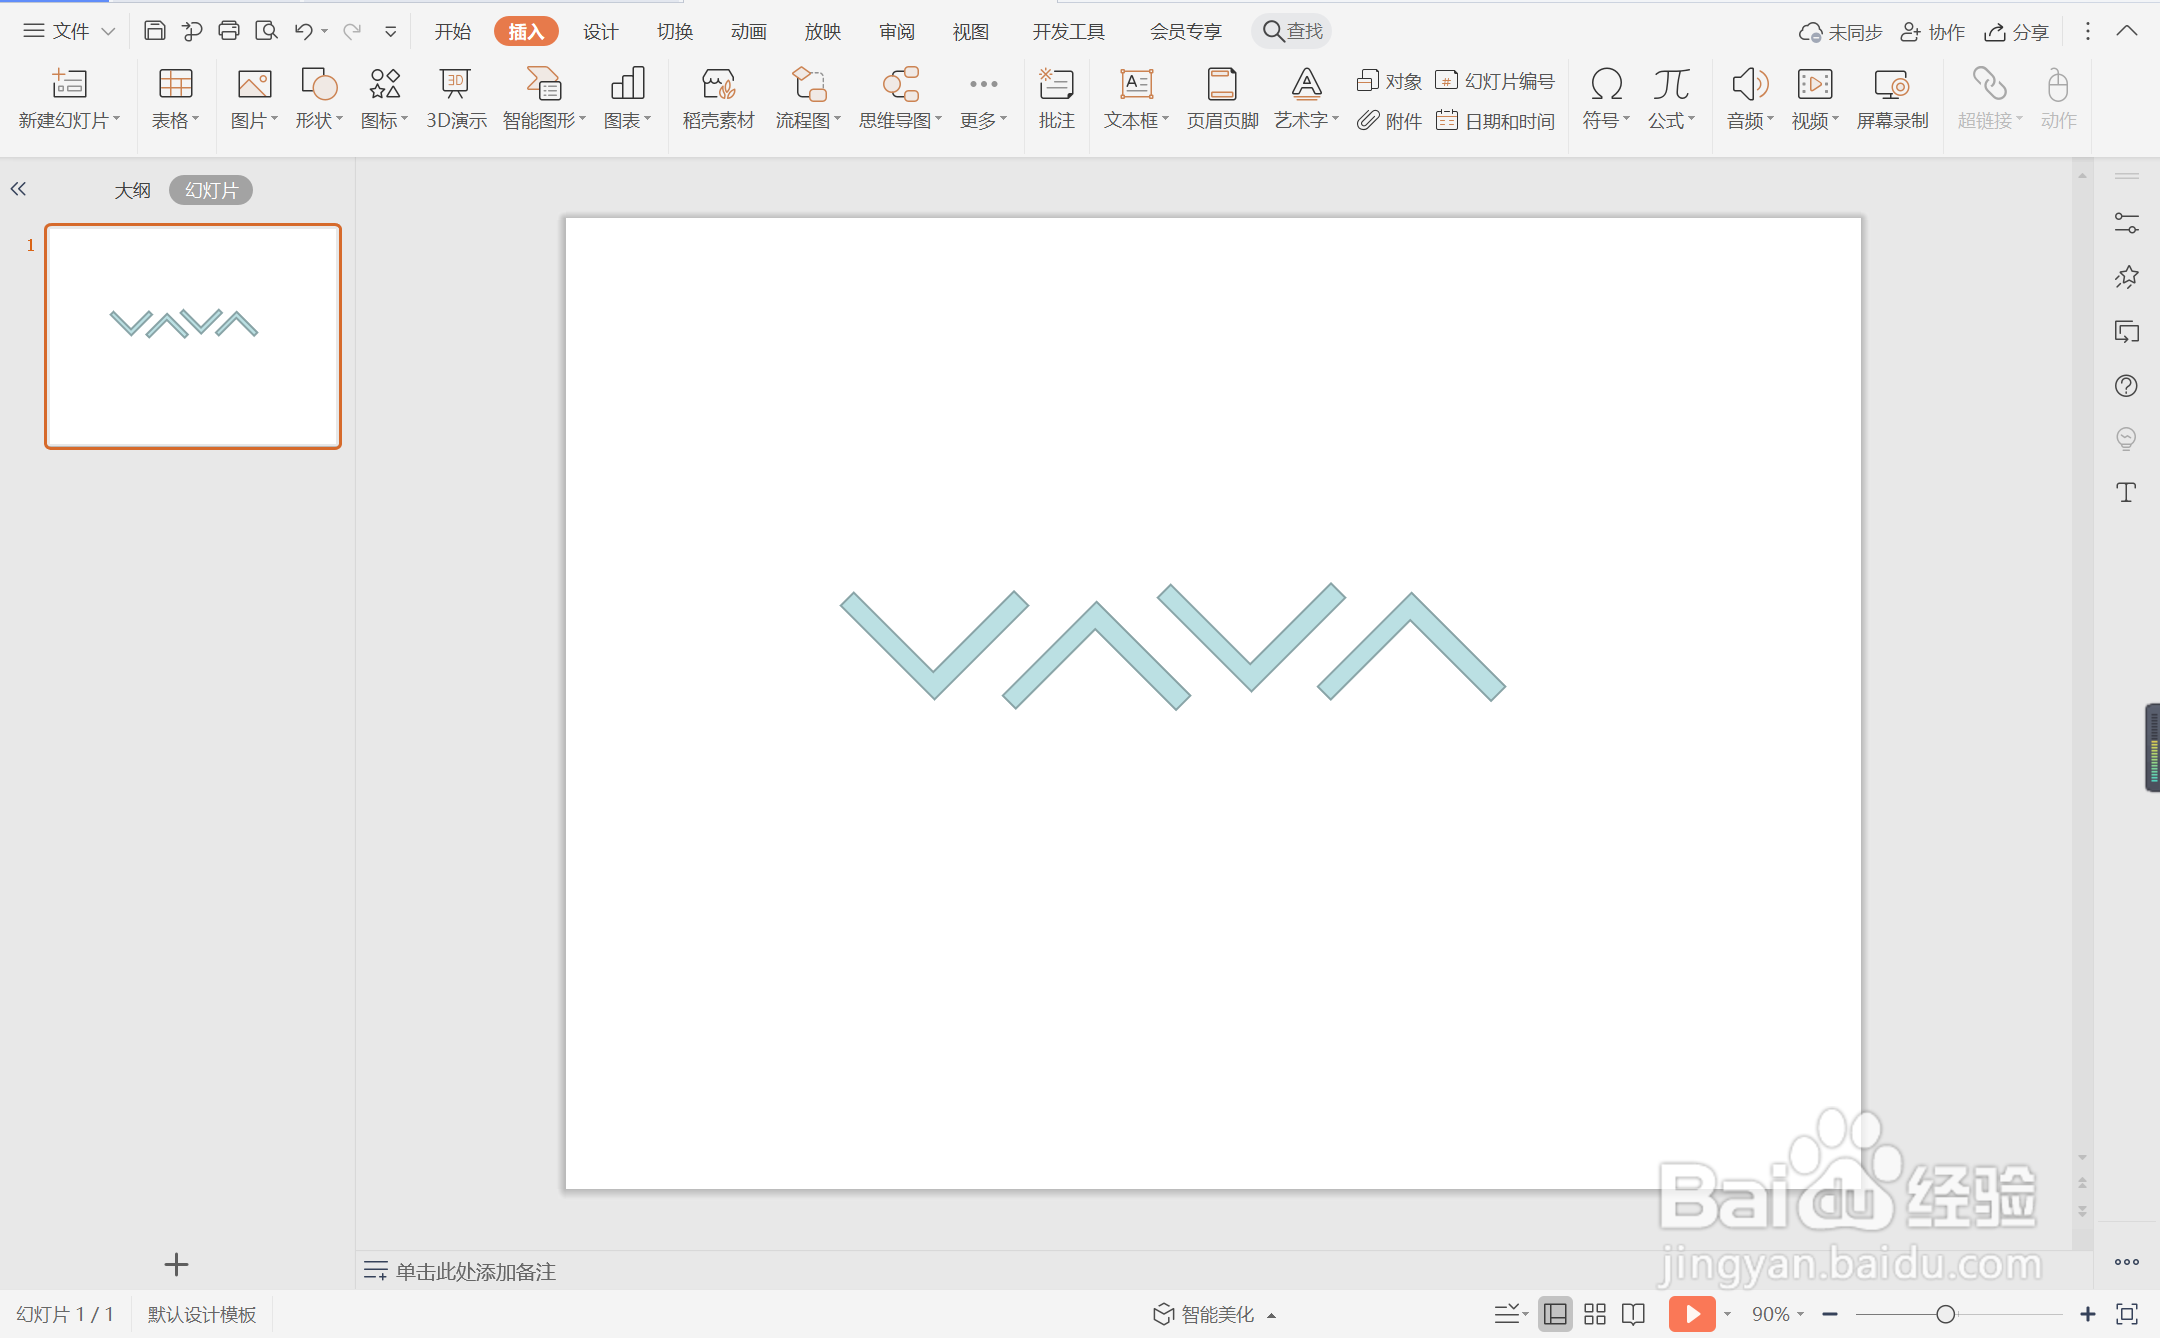The image size is (2160, 1338).
Task: Switch to 幻灯片 thumbnail panel view
Action: point(211,190)
